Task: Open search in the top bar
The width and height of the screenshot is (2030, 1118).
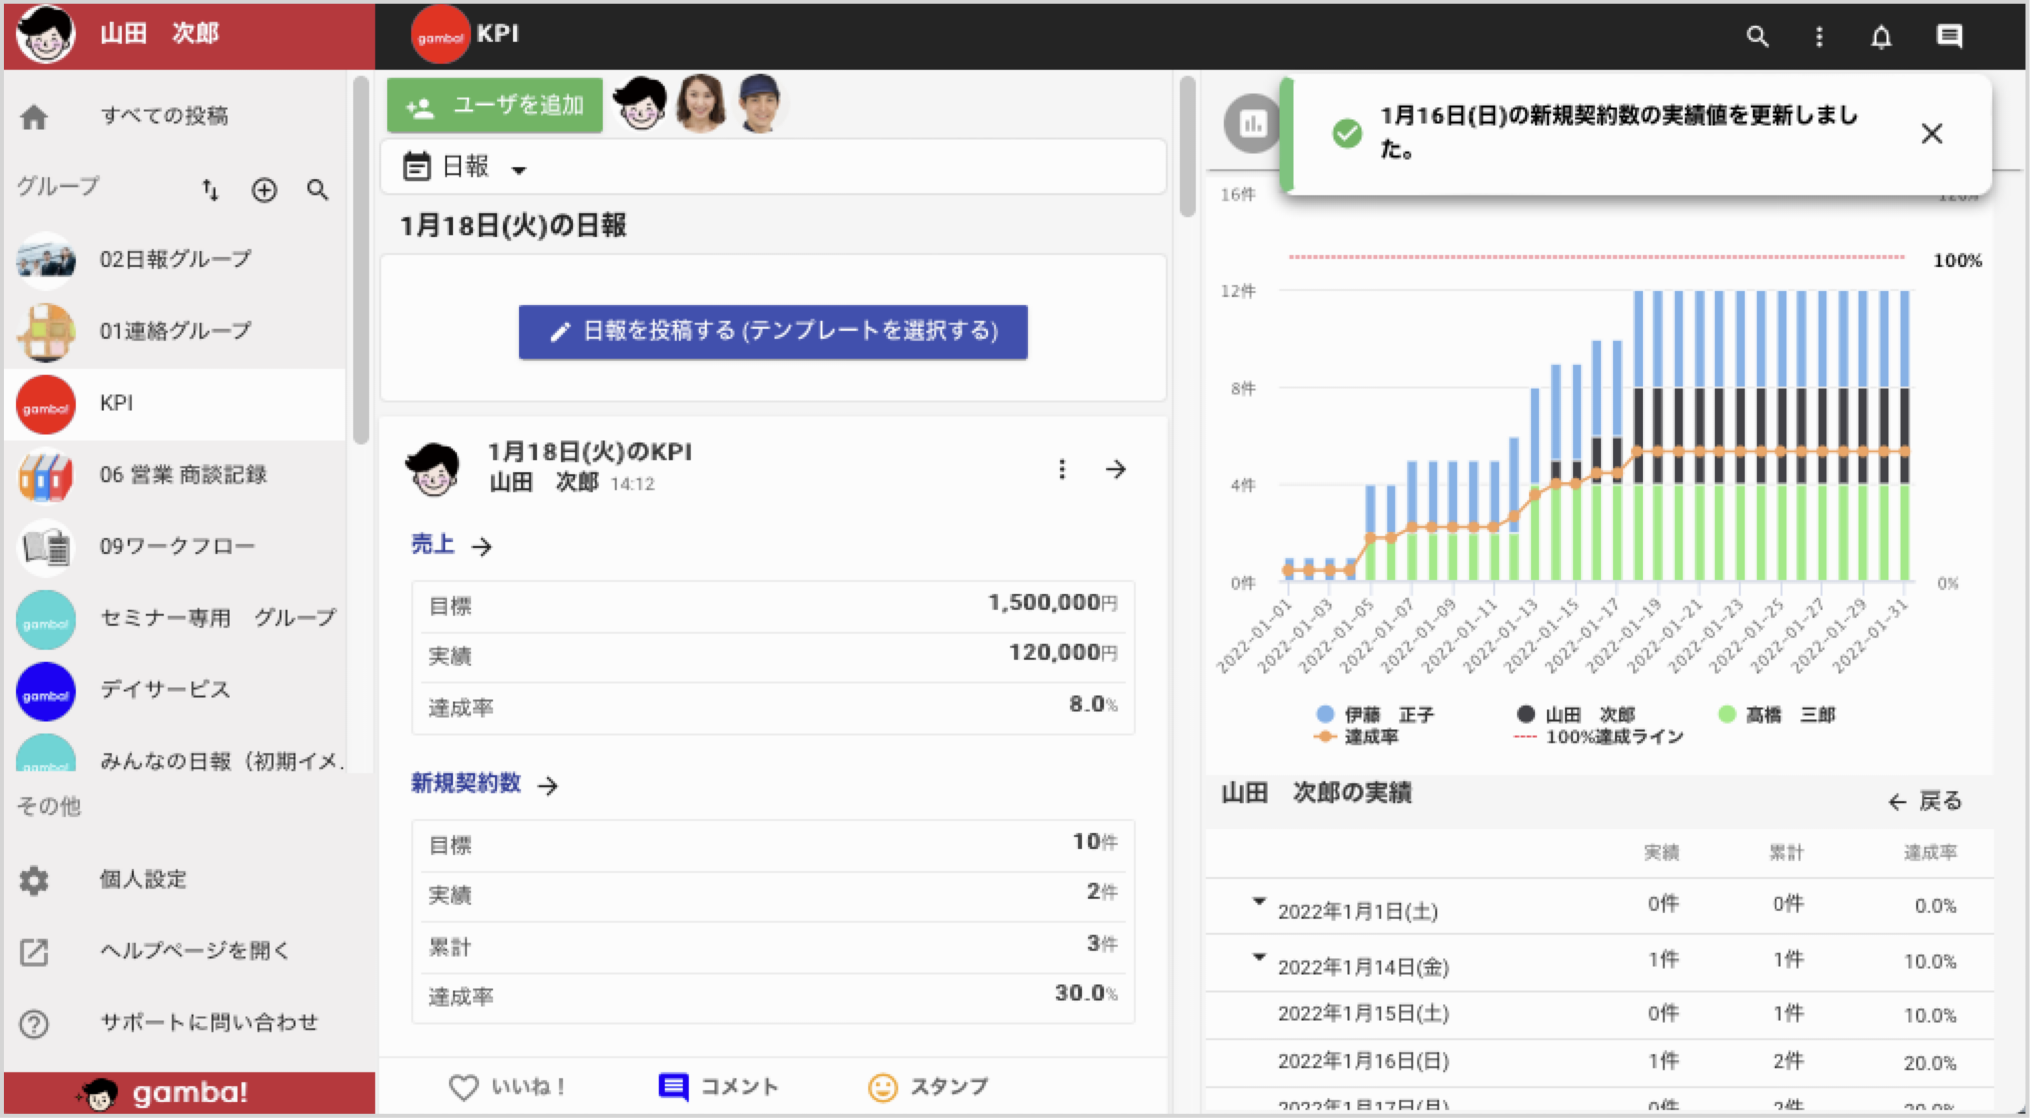Action: [1757, 37]
